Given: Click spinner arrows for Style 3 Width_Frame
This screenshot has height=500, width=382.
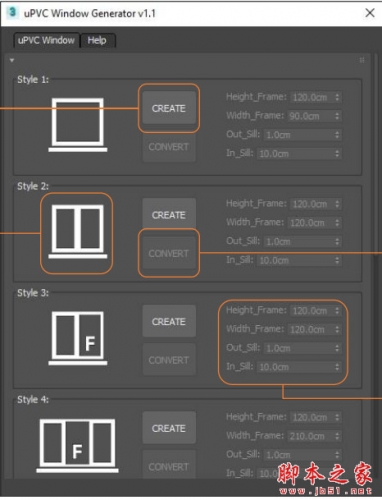Looking at the screenshot, I should tap(337, 329).
